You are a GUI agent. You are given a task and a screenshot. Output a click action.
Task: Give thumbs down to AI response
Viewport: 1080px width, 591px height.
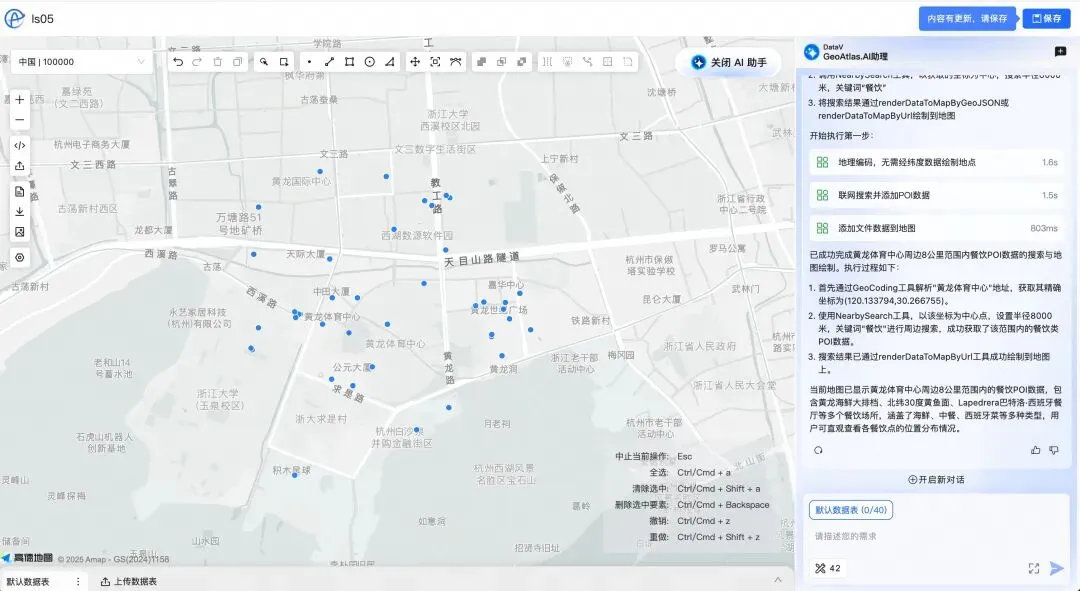click(1054, 450)
